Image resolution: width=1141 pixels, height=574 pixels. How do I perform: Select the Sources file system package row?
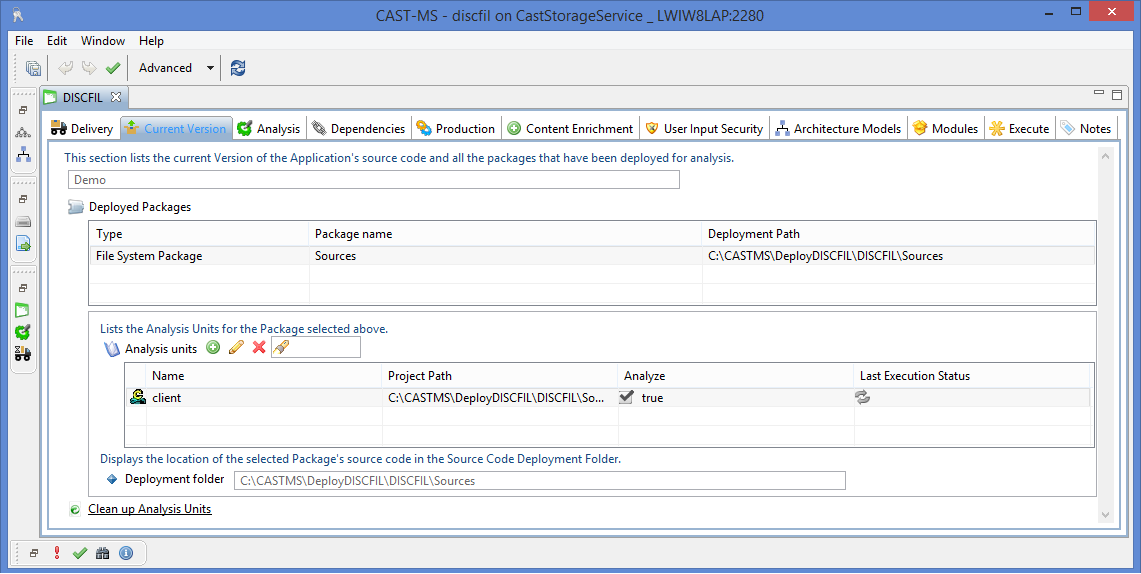coord(336,256)
